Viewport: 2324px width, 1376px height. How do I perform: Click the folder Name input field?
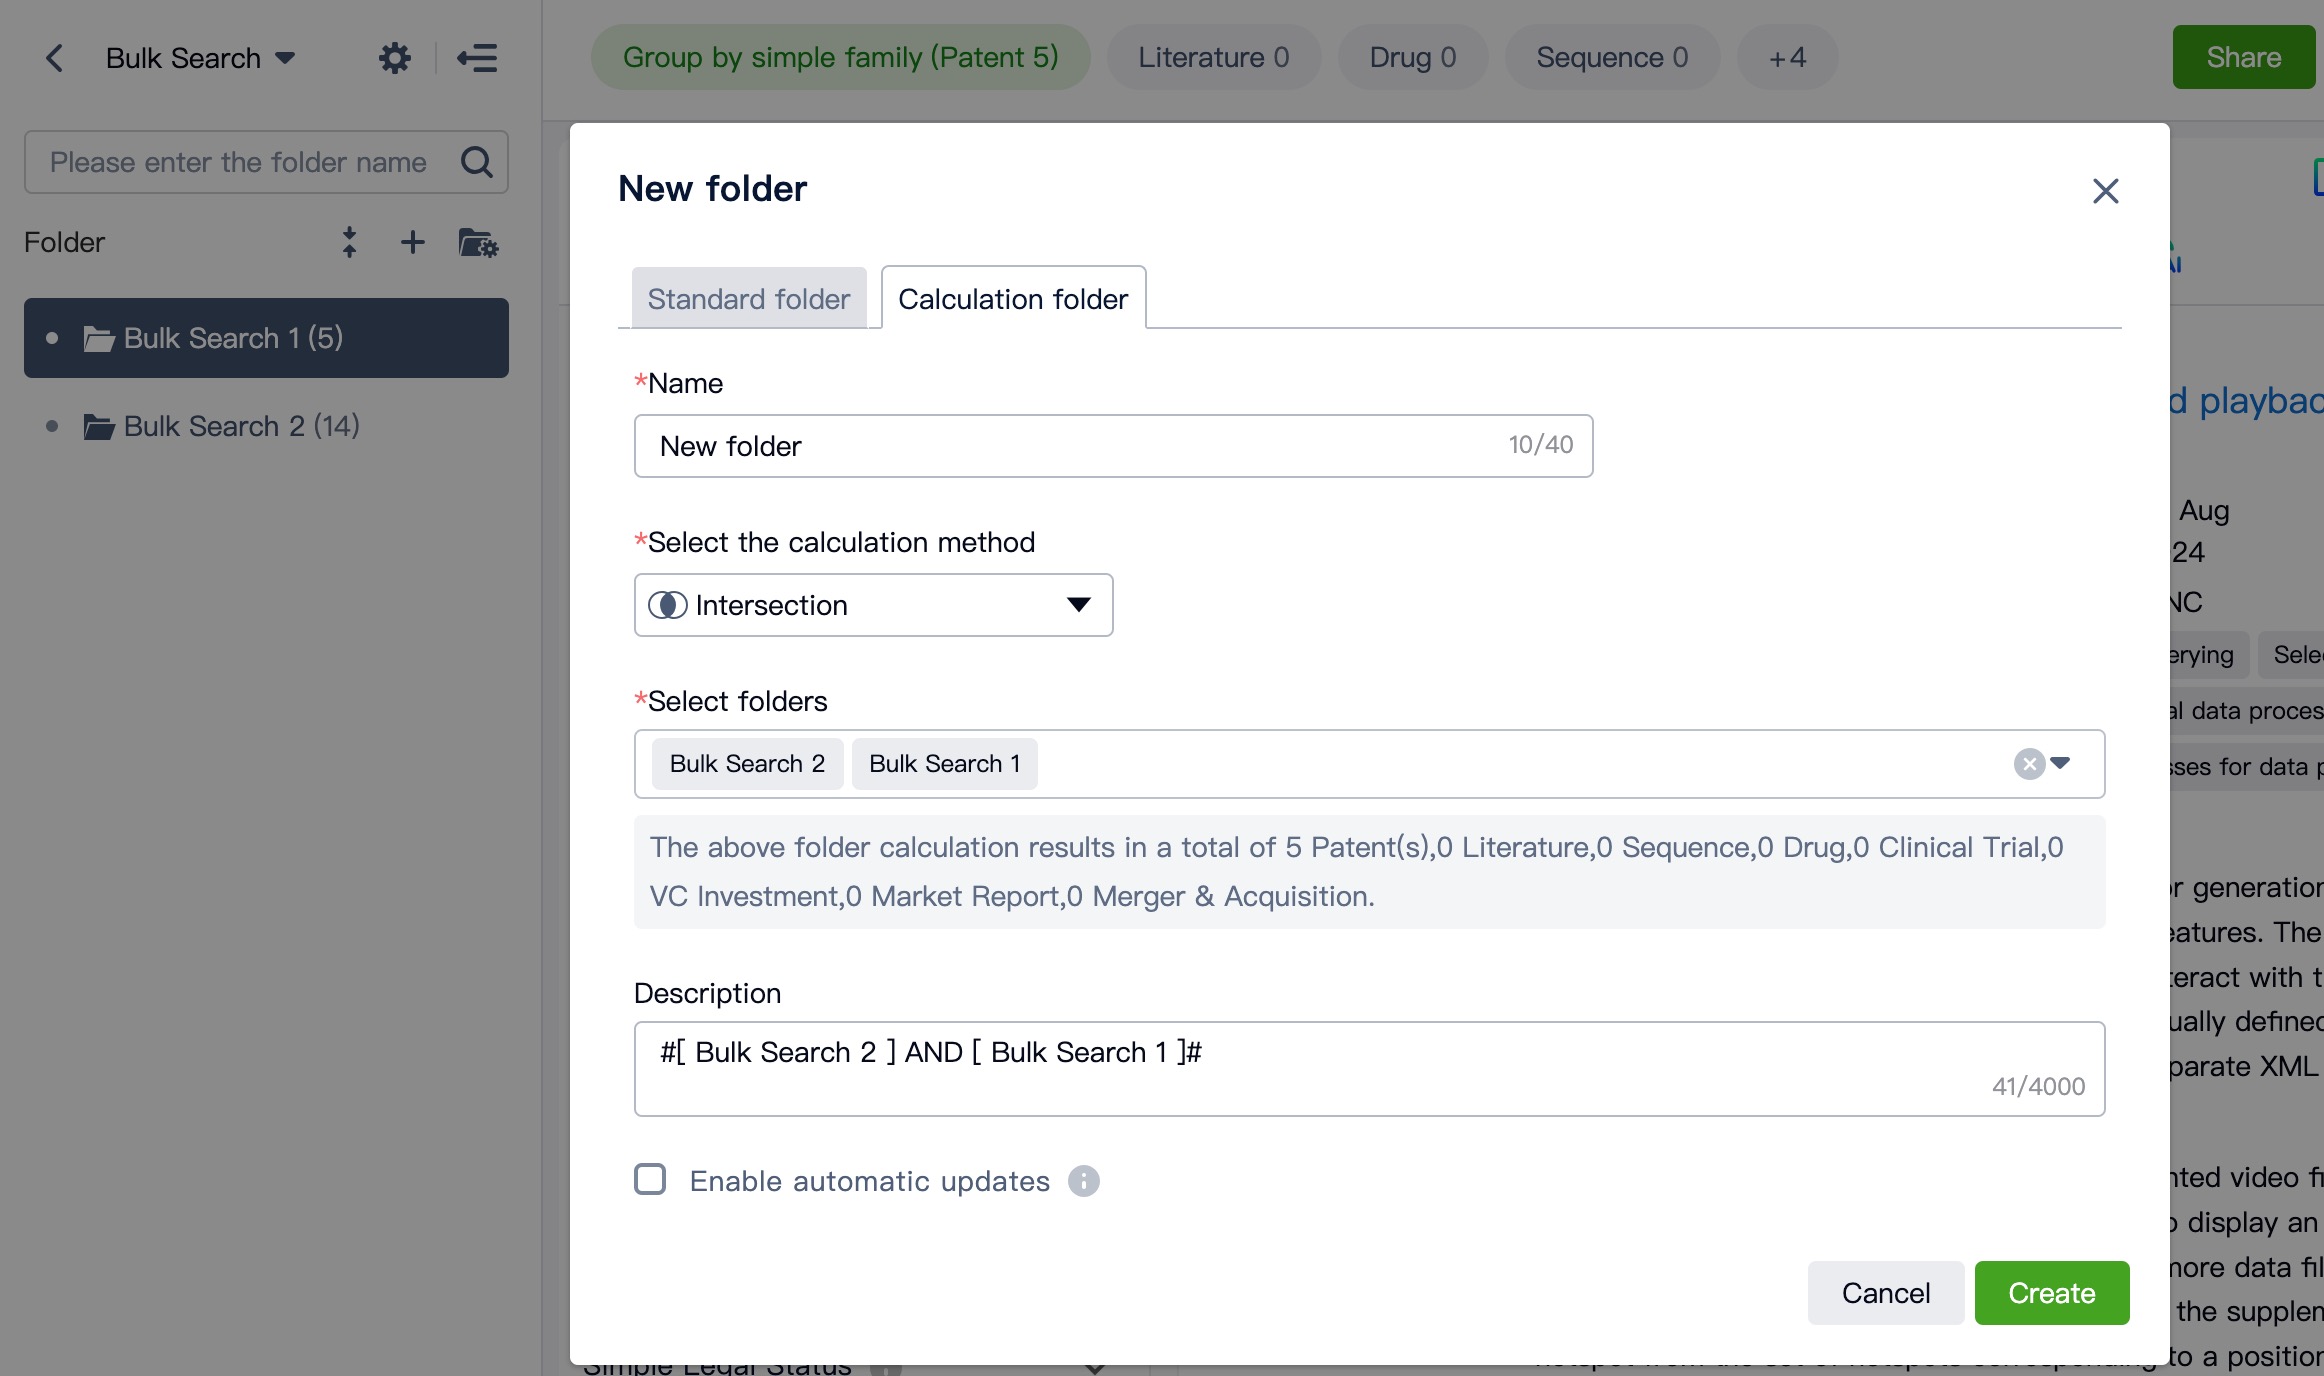(1070, 446)
